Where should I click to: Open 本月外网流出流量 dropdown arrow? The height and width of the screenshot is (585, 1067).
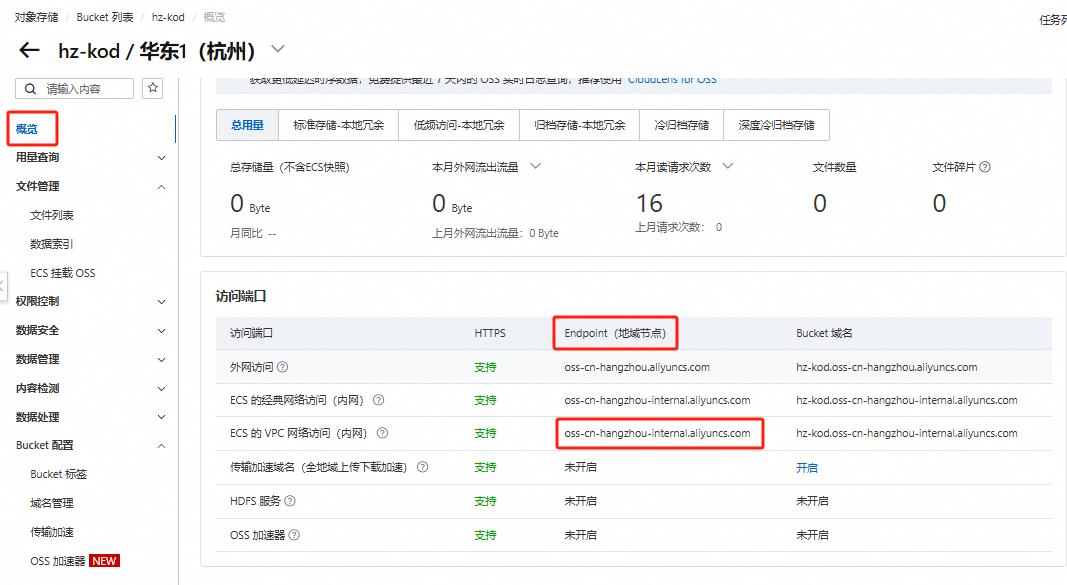pos(536,166)
